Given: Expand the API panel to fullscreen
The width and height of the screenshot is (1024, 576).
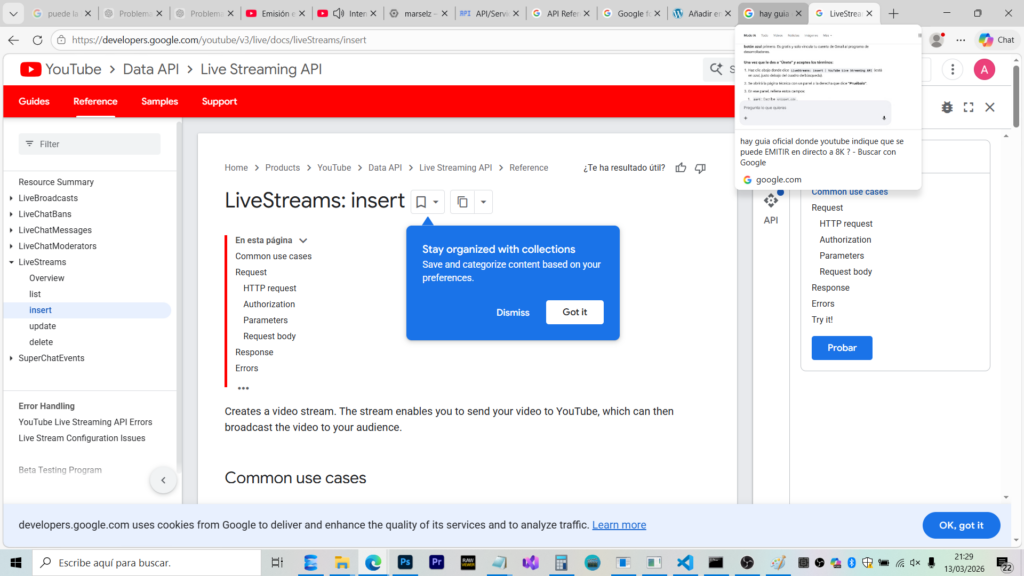Looking at the screenshot, I should coord(968,107).
